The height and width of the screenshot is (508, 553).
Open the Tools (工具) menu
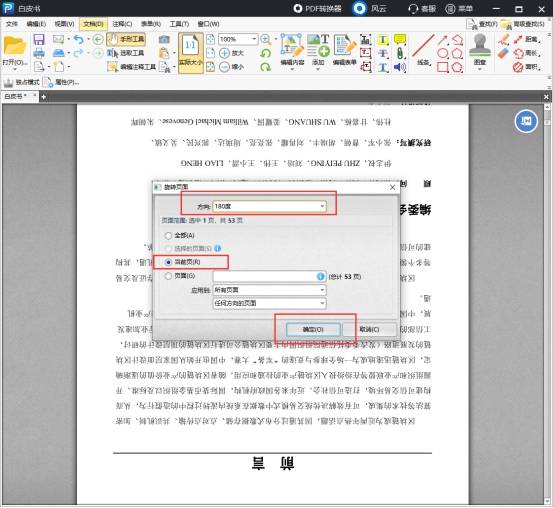pyautogui.click(x=179, y=24)
